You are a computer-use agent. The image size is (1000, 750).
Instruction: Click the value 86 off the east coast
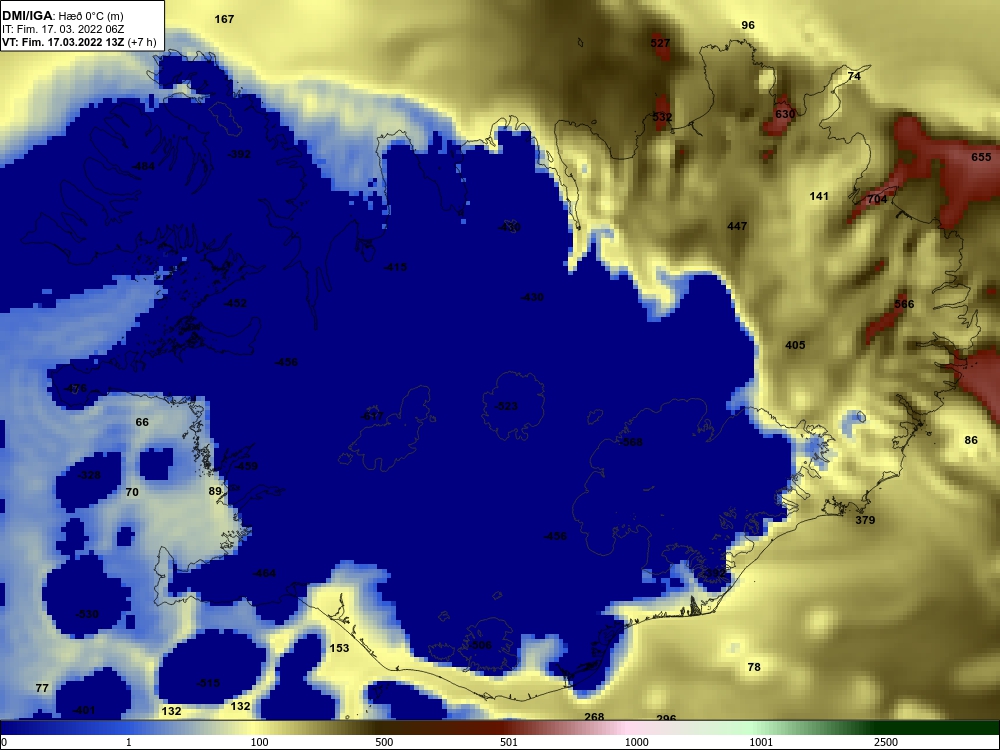pos(971,440)
